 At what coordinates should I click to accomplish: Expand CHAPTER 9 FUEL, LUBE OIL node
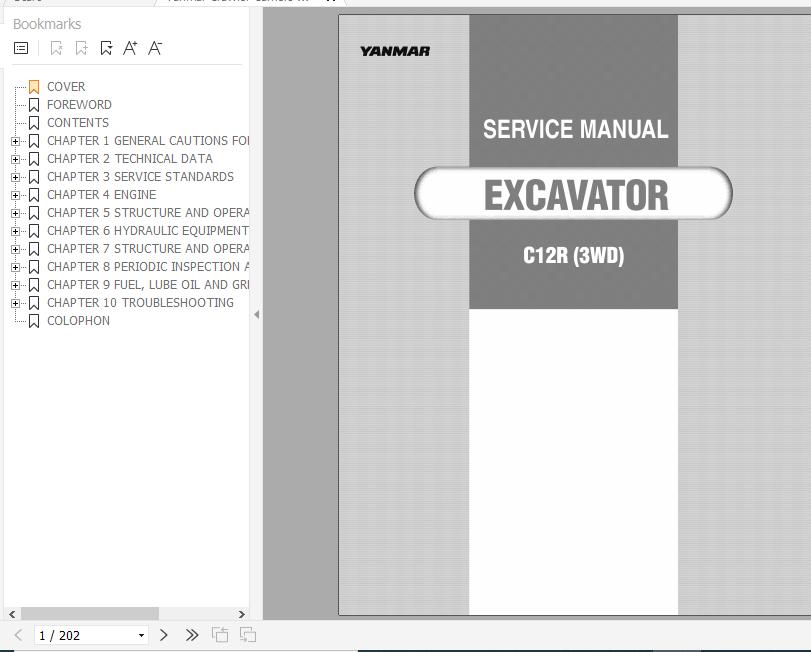coord(16,285)
